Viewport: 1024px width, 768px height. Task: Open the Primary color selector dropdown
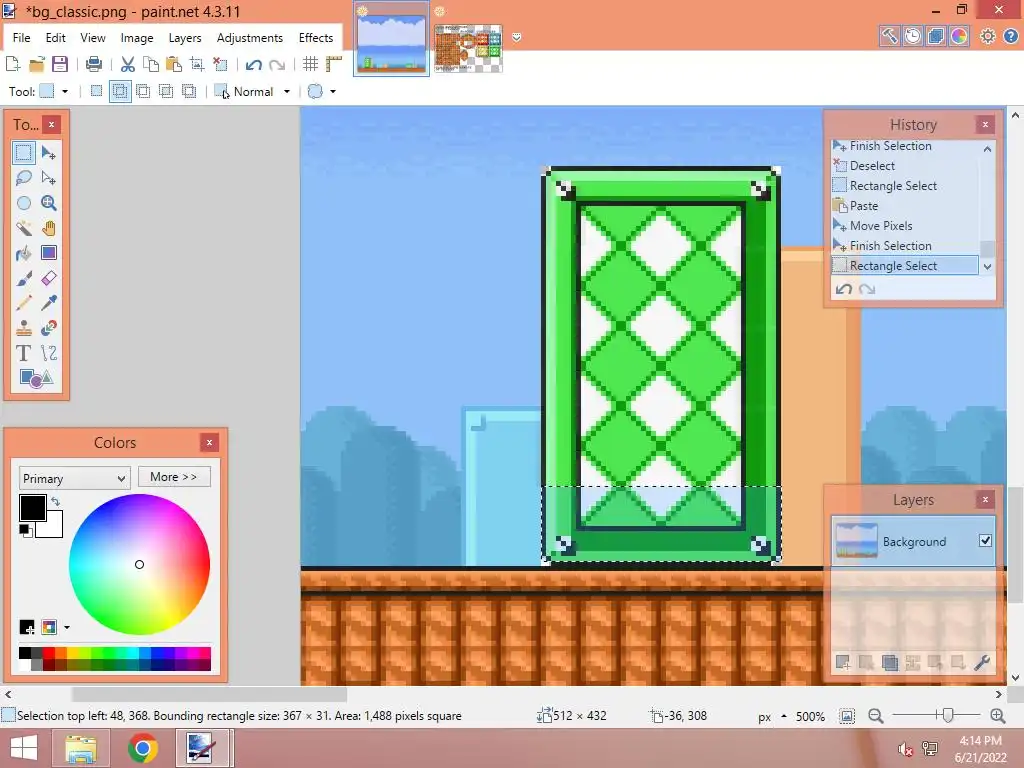coord(74,479)
